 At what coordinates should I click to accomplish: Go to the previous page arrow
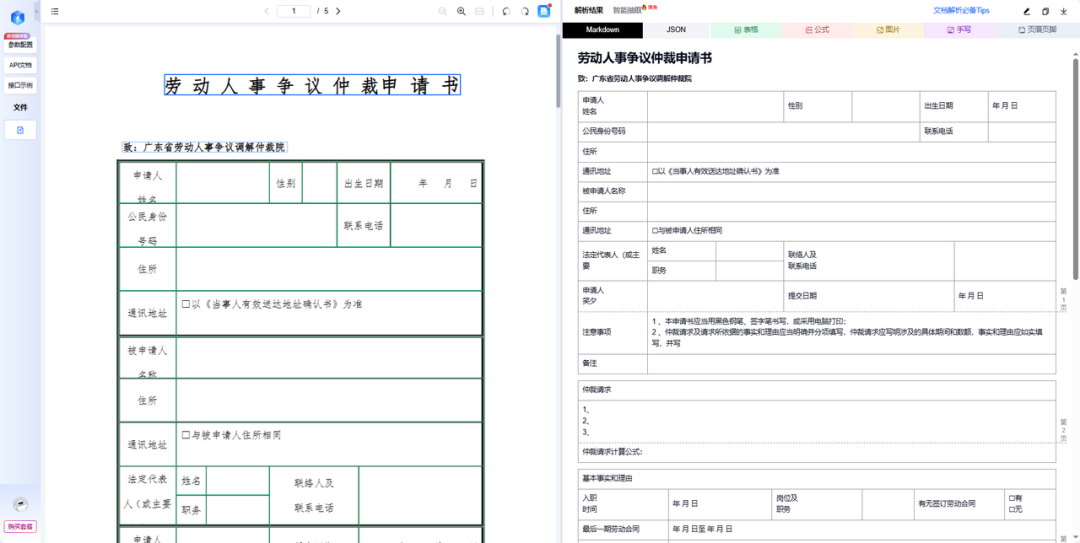[266, 11]
